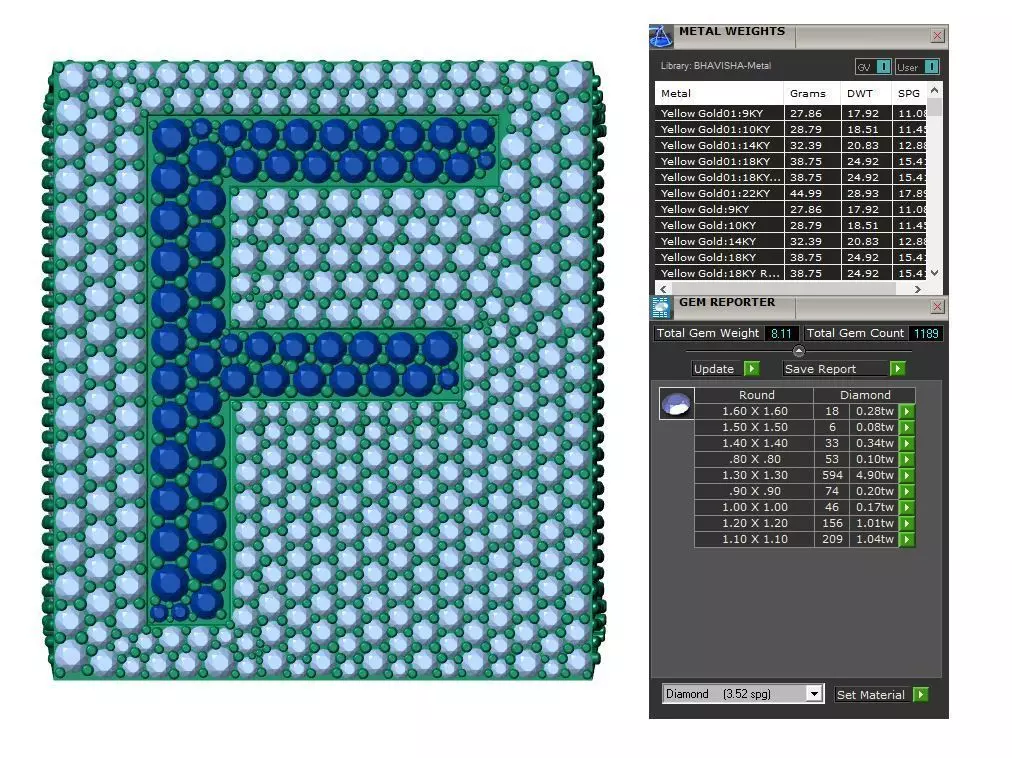
Task: Click the Total Gem Count value 1189
Action: pyautogui.click(x=926, y=333)
